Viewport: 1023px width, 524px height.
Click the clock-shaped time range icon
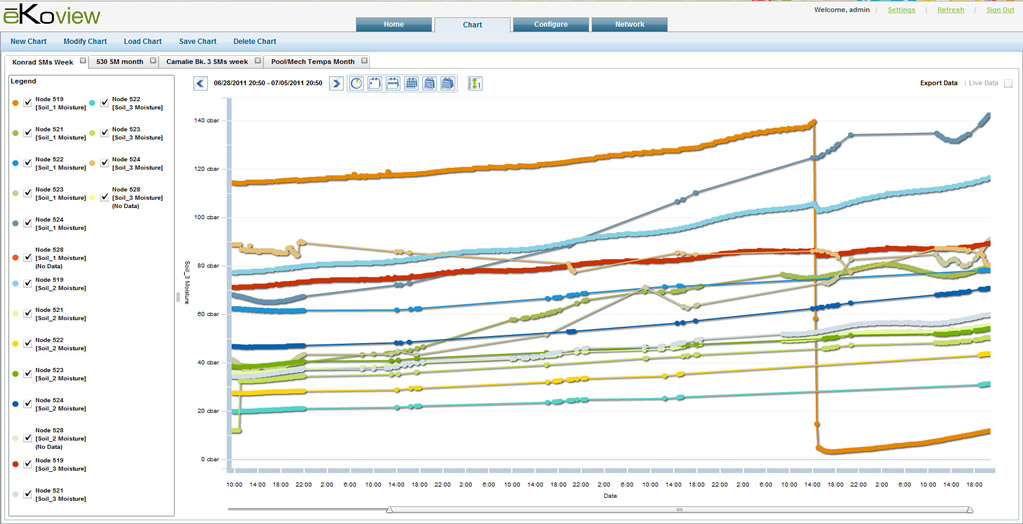[x=356, y=84]
